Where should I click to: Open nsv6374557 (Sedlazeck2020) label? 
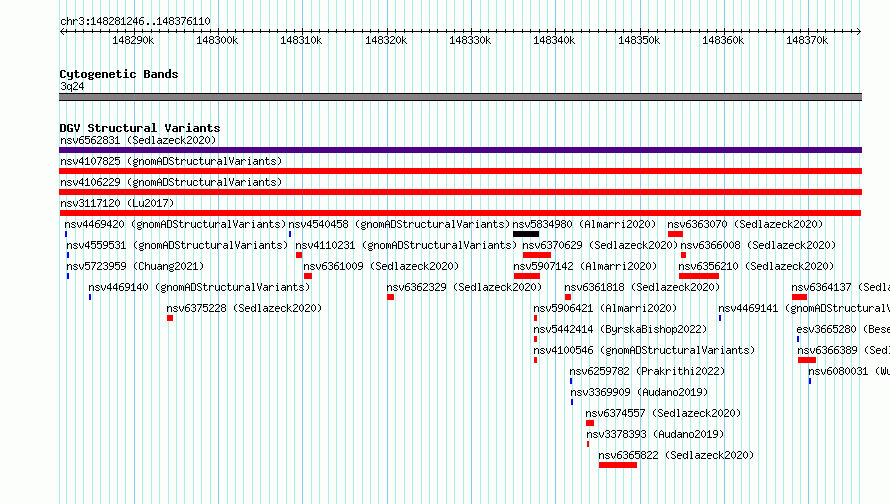pos(663,413)
